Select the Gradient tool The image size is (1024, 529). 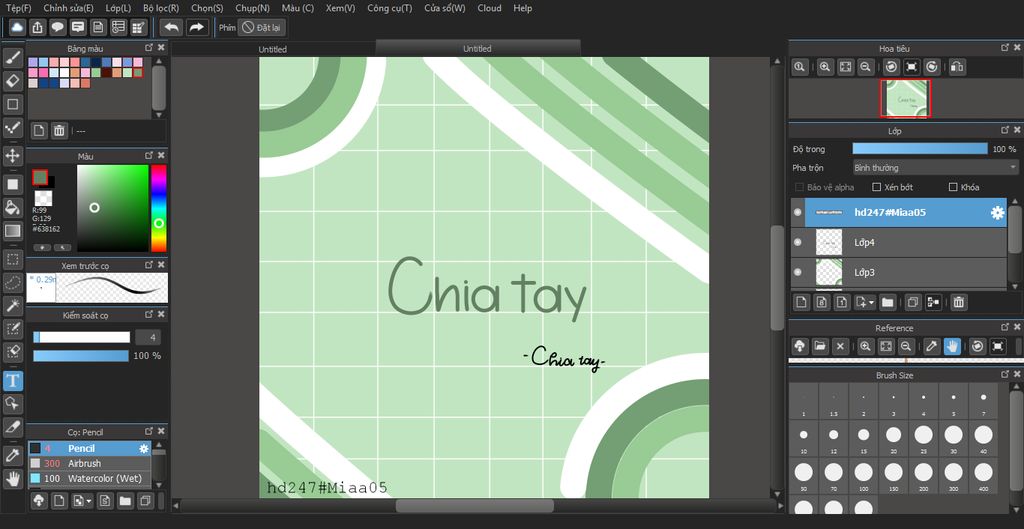tap(12, 230)
